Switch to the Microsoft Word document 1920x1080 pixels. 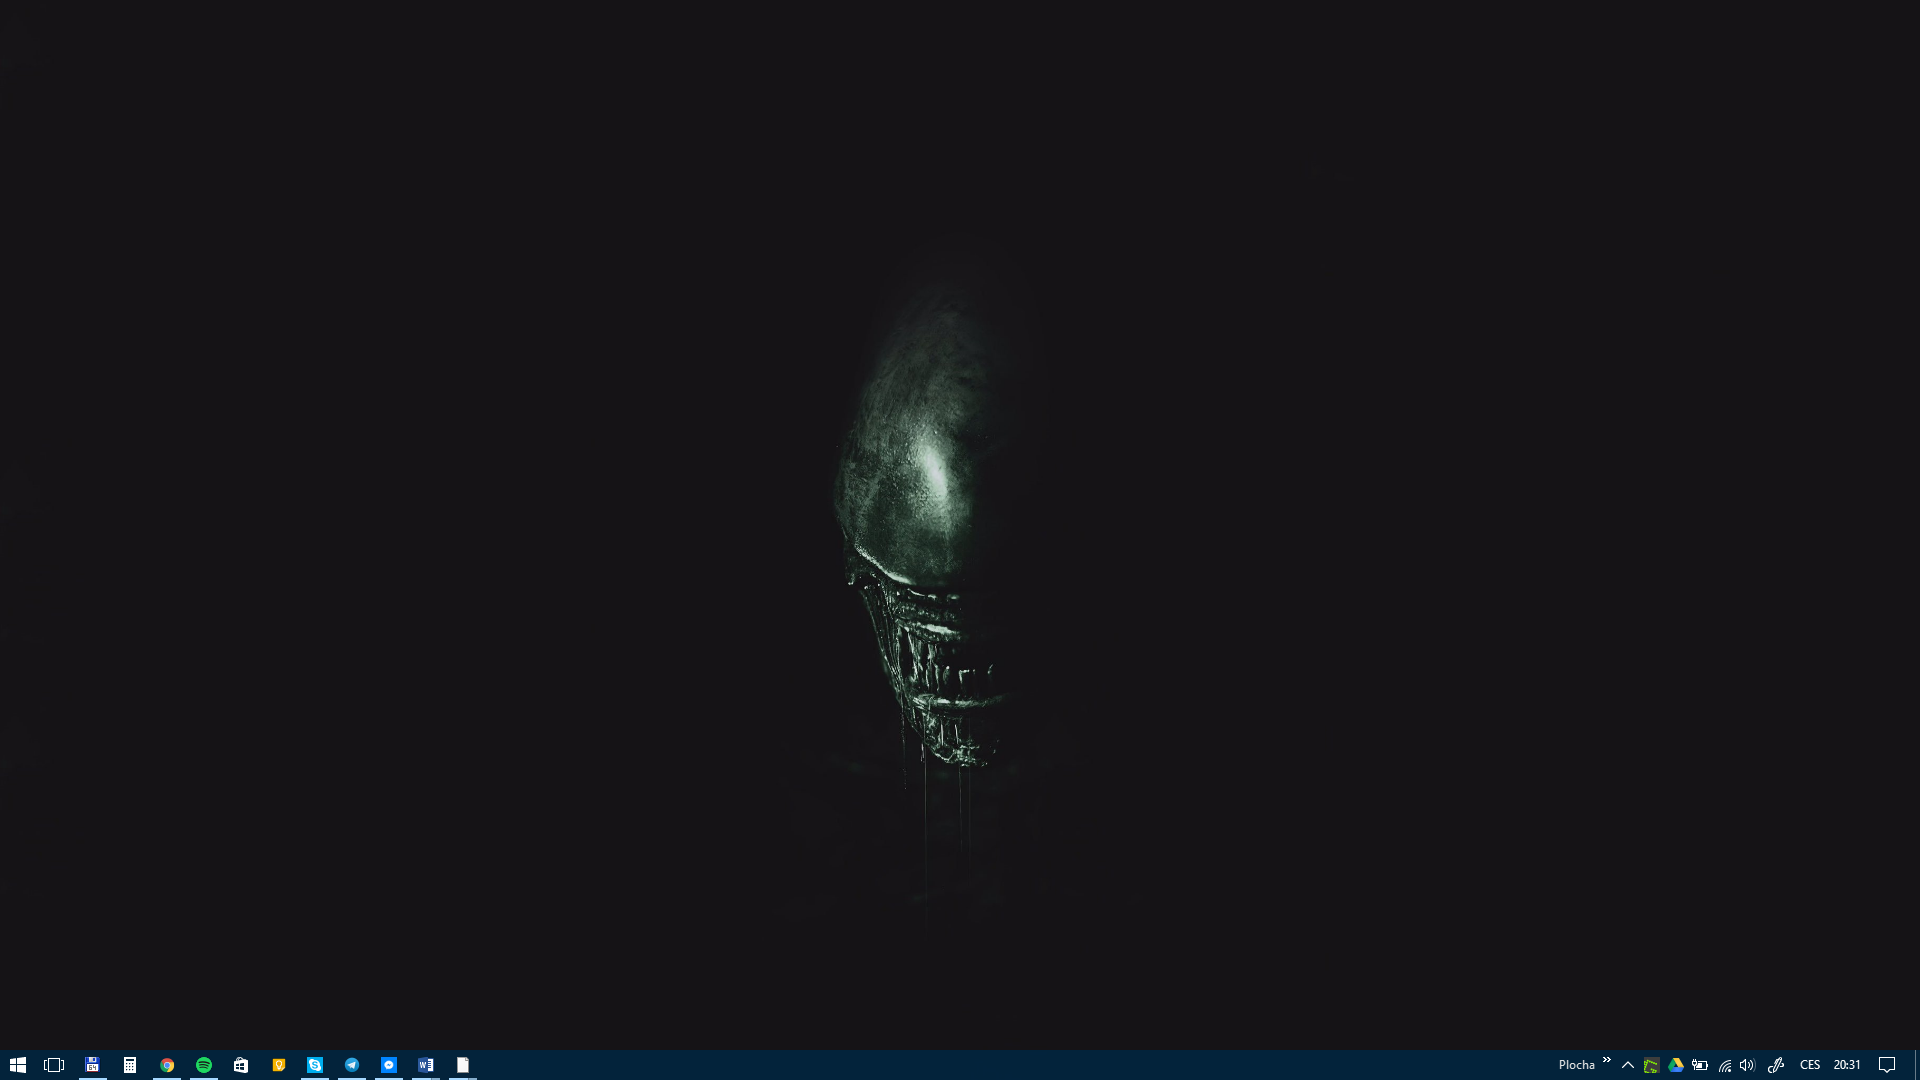click(x=426, y=1065)
